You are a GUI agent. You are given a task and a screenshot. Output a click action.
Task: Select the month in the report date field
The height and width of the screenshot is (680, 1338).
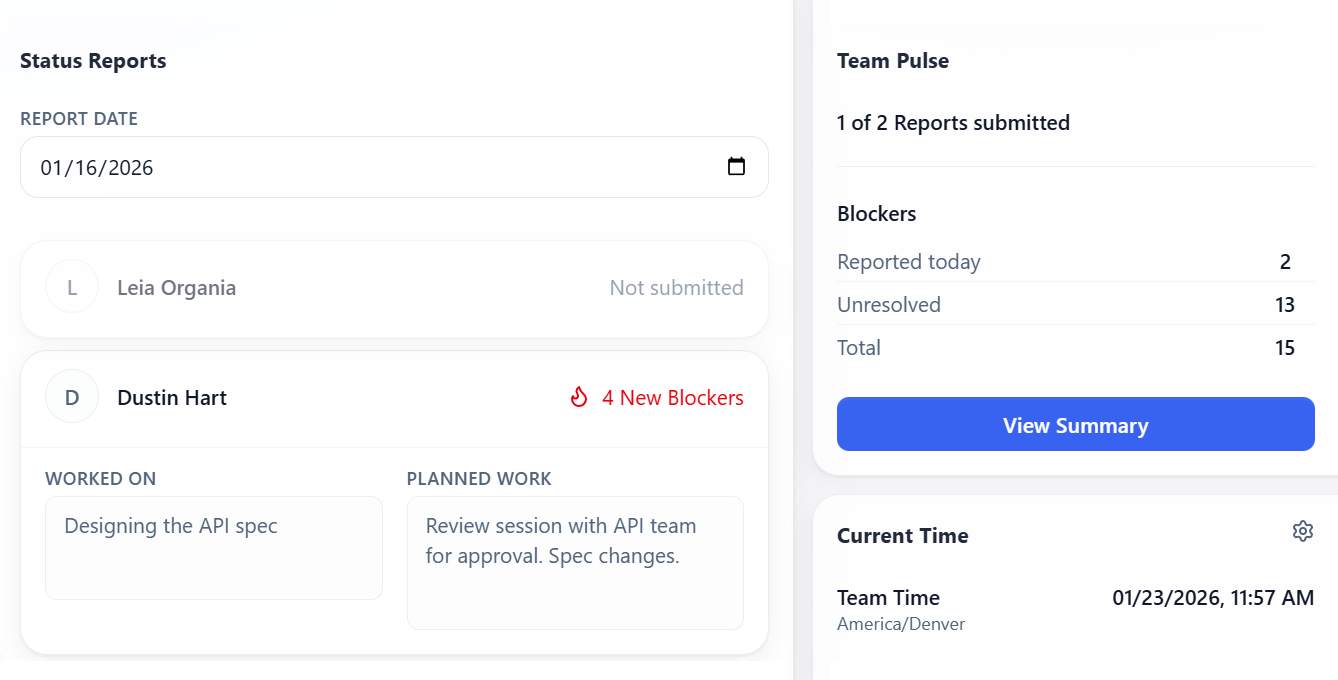(x=52, y=168)
